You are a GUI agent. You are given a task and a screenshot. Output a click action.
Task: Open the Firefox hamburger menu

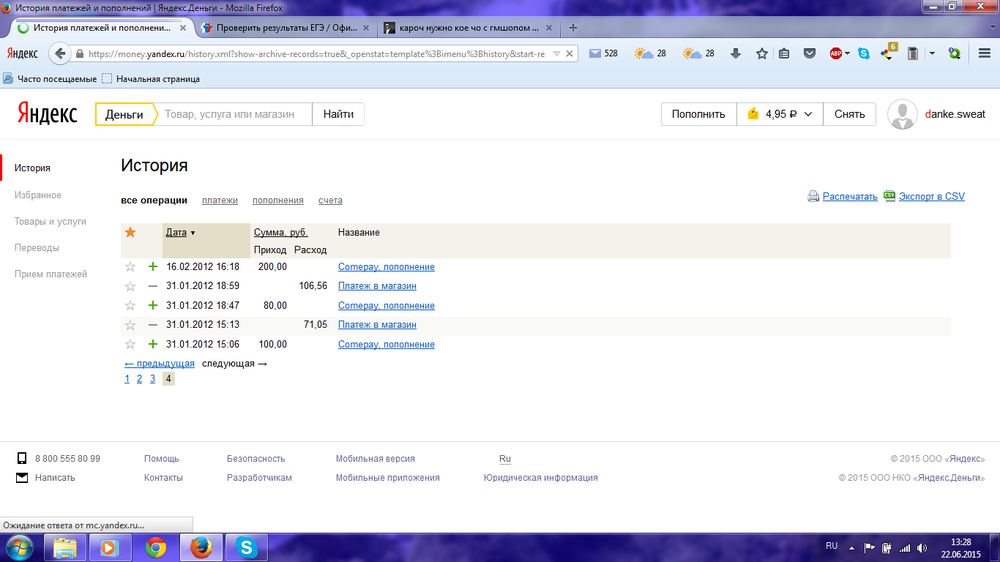(x=984, y=54)
